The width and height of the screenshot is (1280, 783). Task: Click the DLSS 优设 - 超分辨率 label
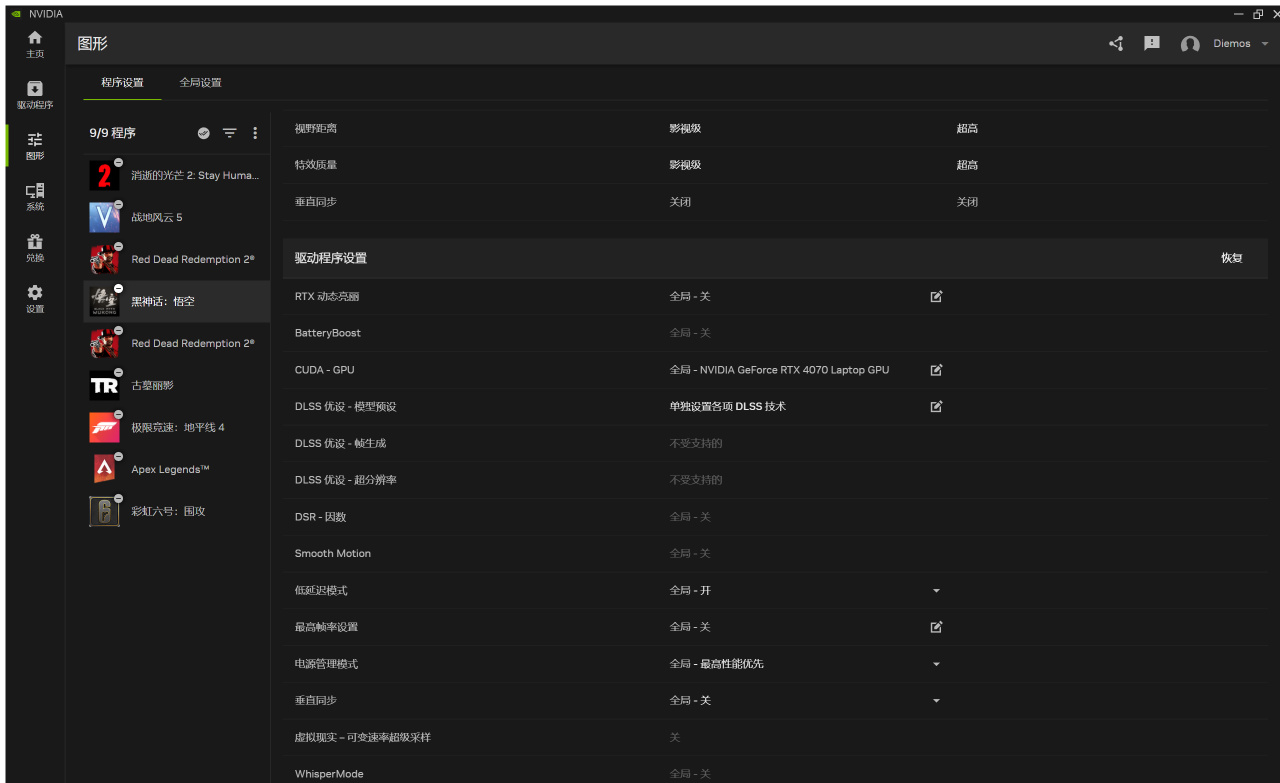(346, 480)
